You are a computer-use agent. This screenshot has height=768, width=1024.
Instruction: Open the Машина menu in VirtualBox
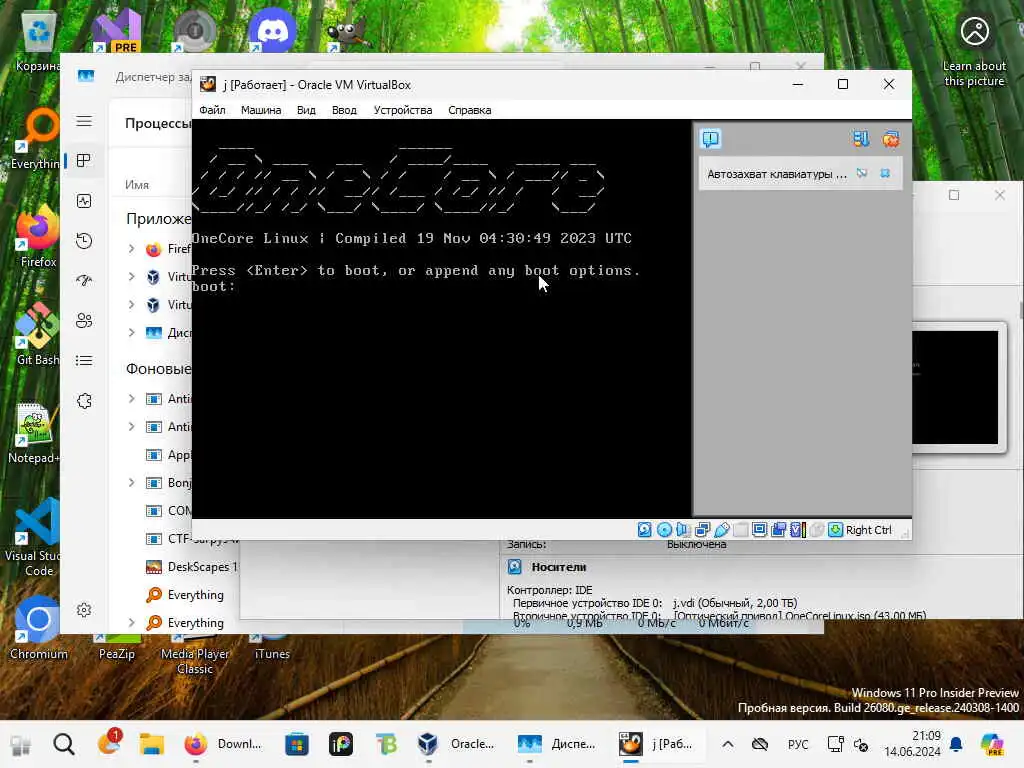pyautogui.click(x=261, y=110)
